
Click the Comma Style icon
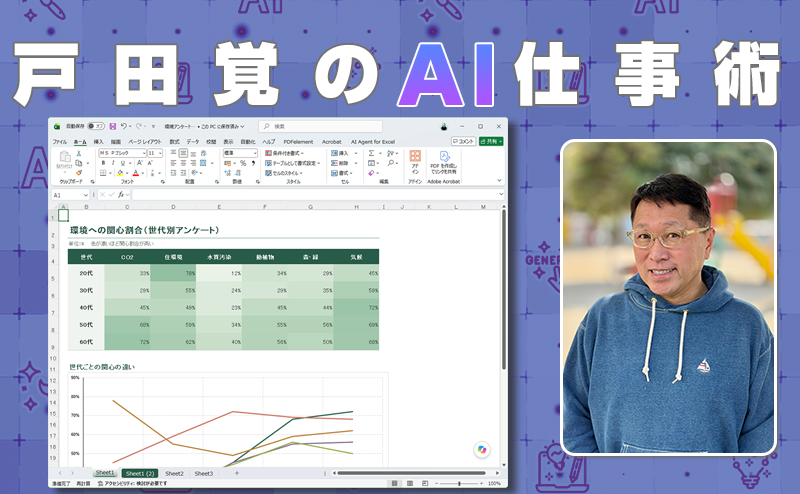pyautogui.click(x=253, y=163)
